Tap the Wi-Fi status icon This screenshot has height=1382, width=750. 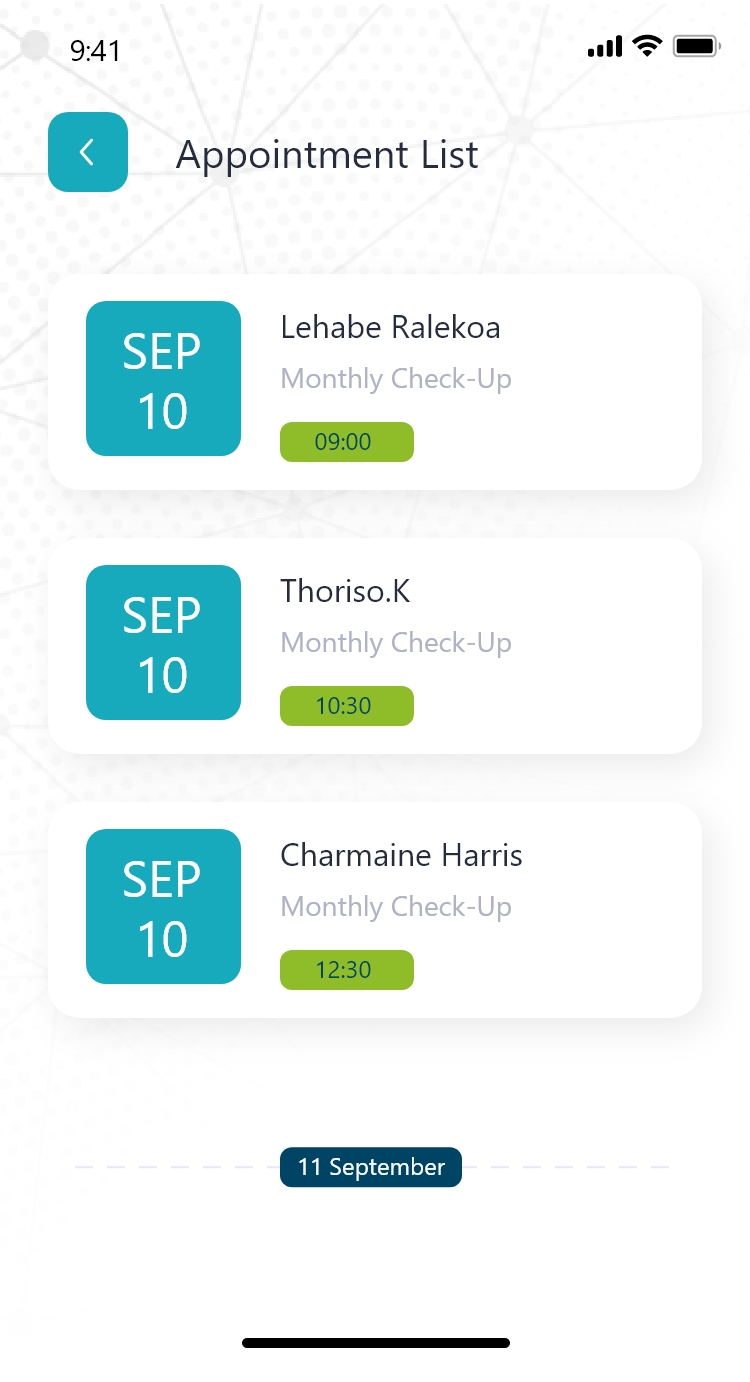pos(648,46)
